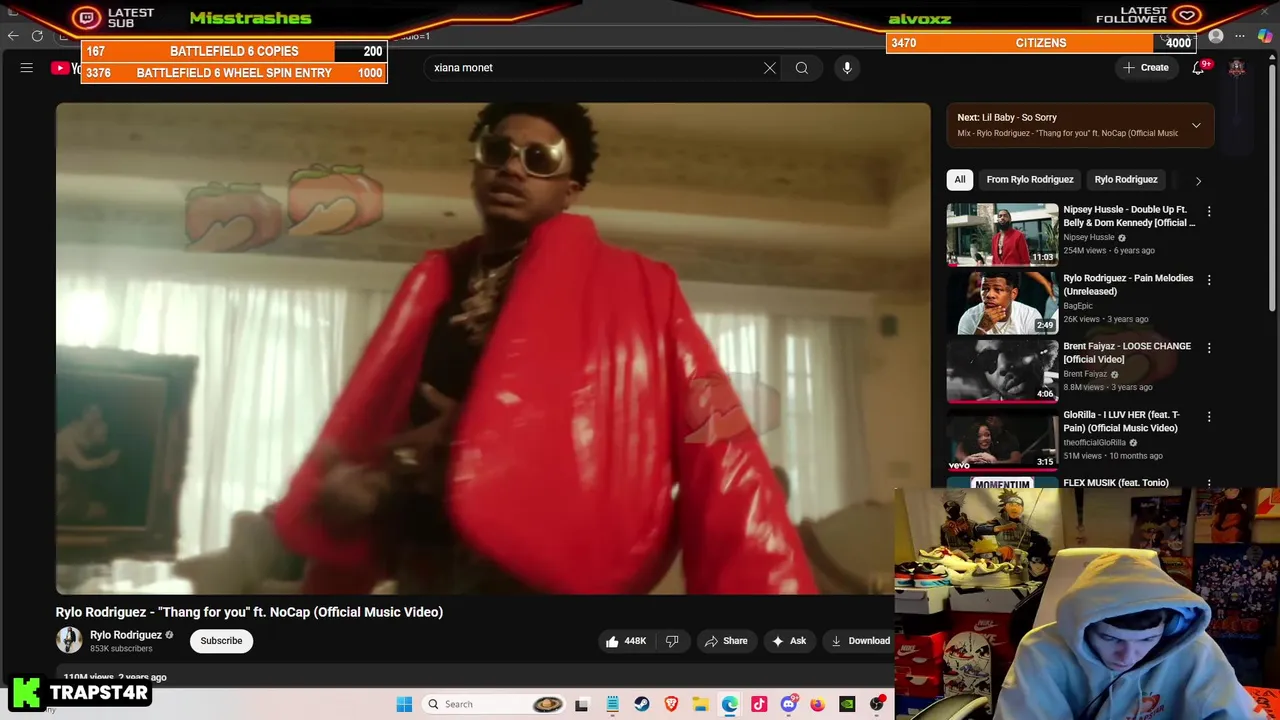Open Firefox from the taskbar
The image size is (1280, 720).
(x=818, y=704)
